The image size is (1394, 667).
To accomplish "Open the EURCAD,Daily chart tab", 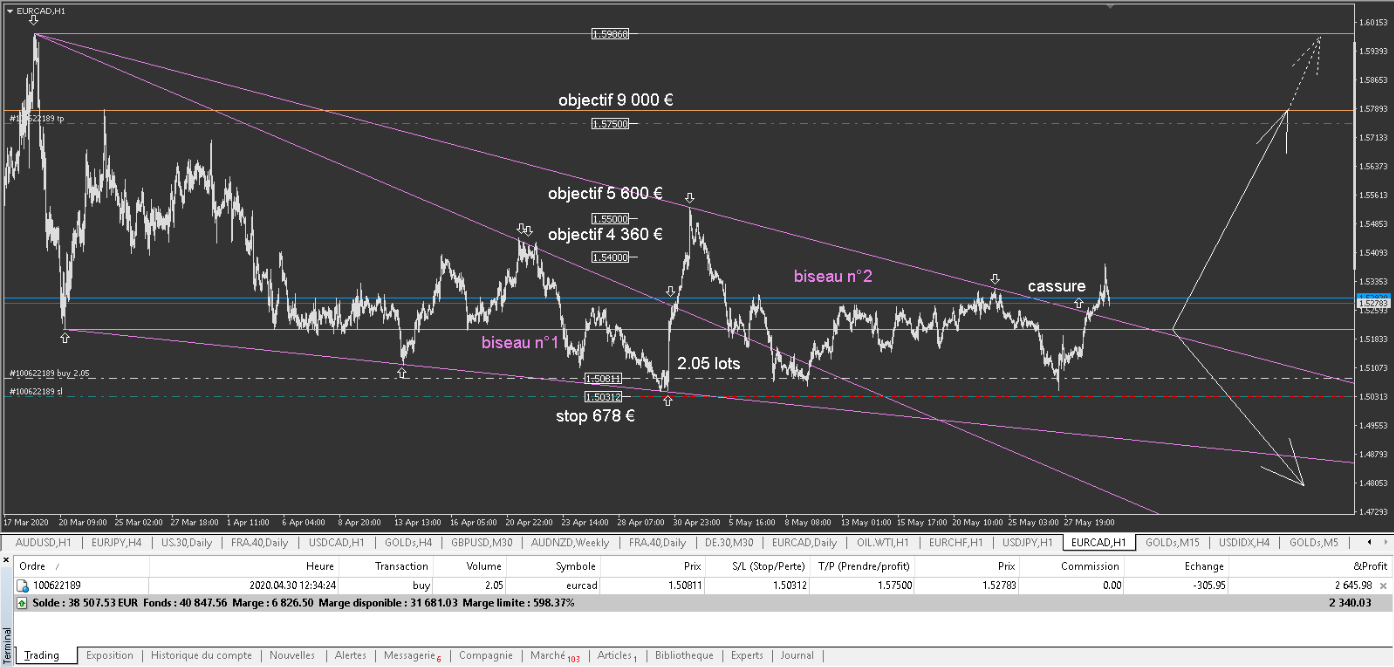I will (x=804, y=542).
